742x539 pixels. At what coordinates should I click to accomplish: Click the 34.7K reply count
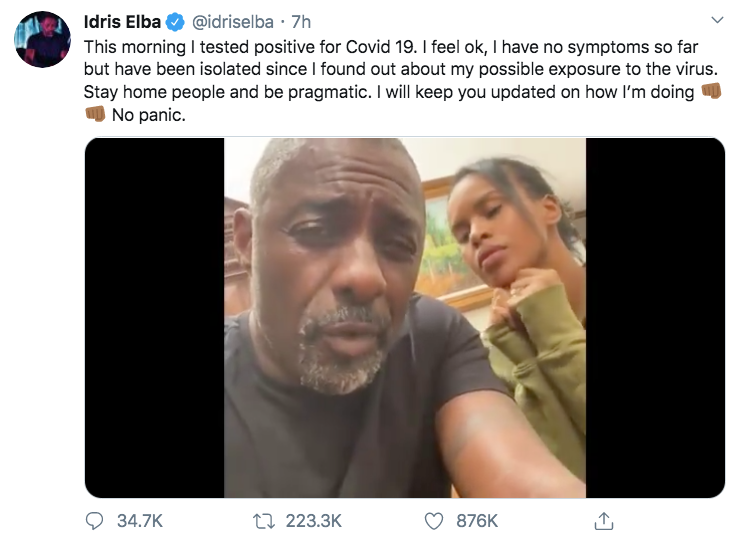pos(138,520)
